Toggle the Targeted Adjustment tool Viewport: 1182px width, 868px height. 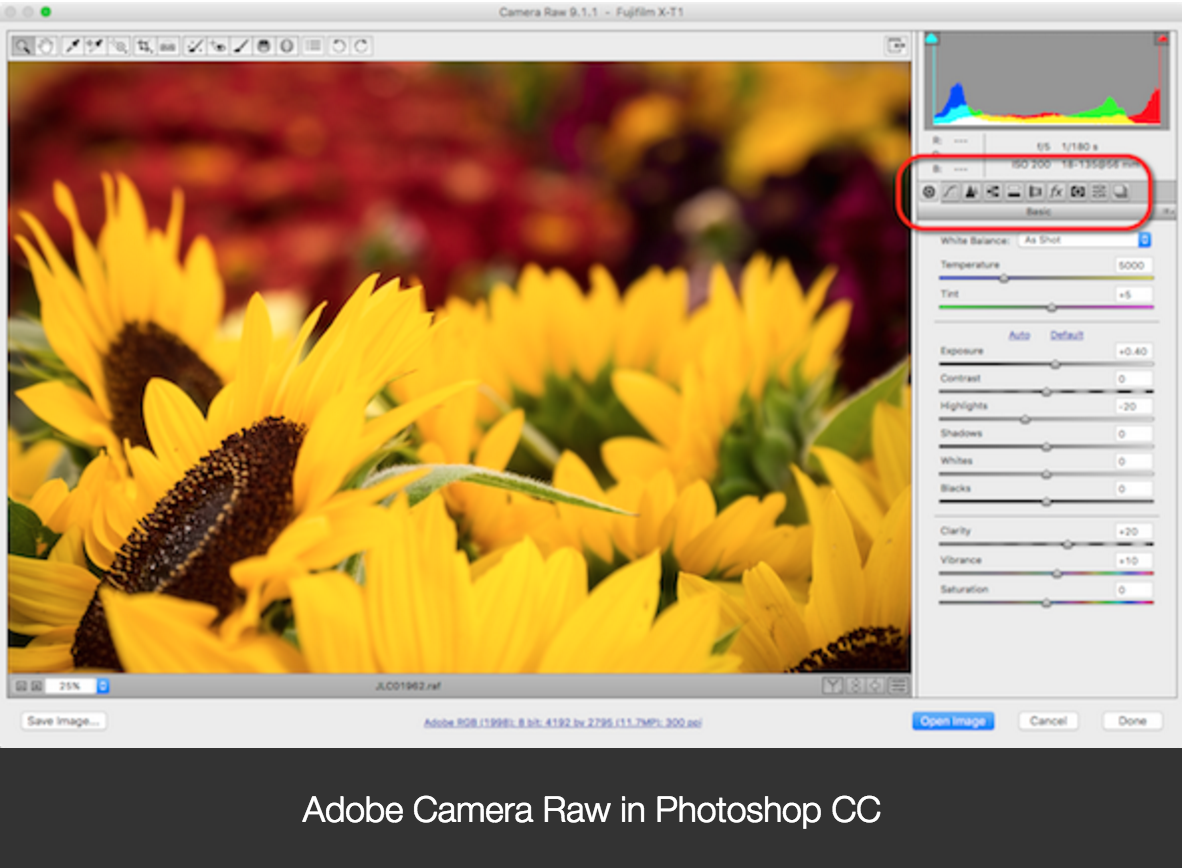(x=118, y=45)
